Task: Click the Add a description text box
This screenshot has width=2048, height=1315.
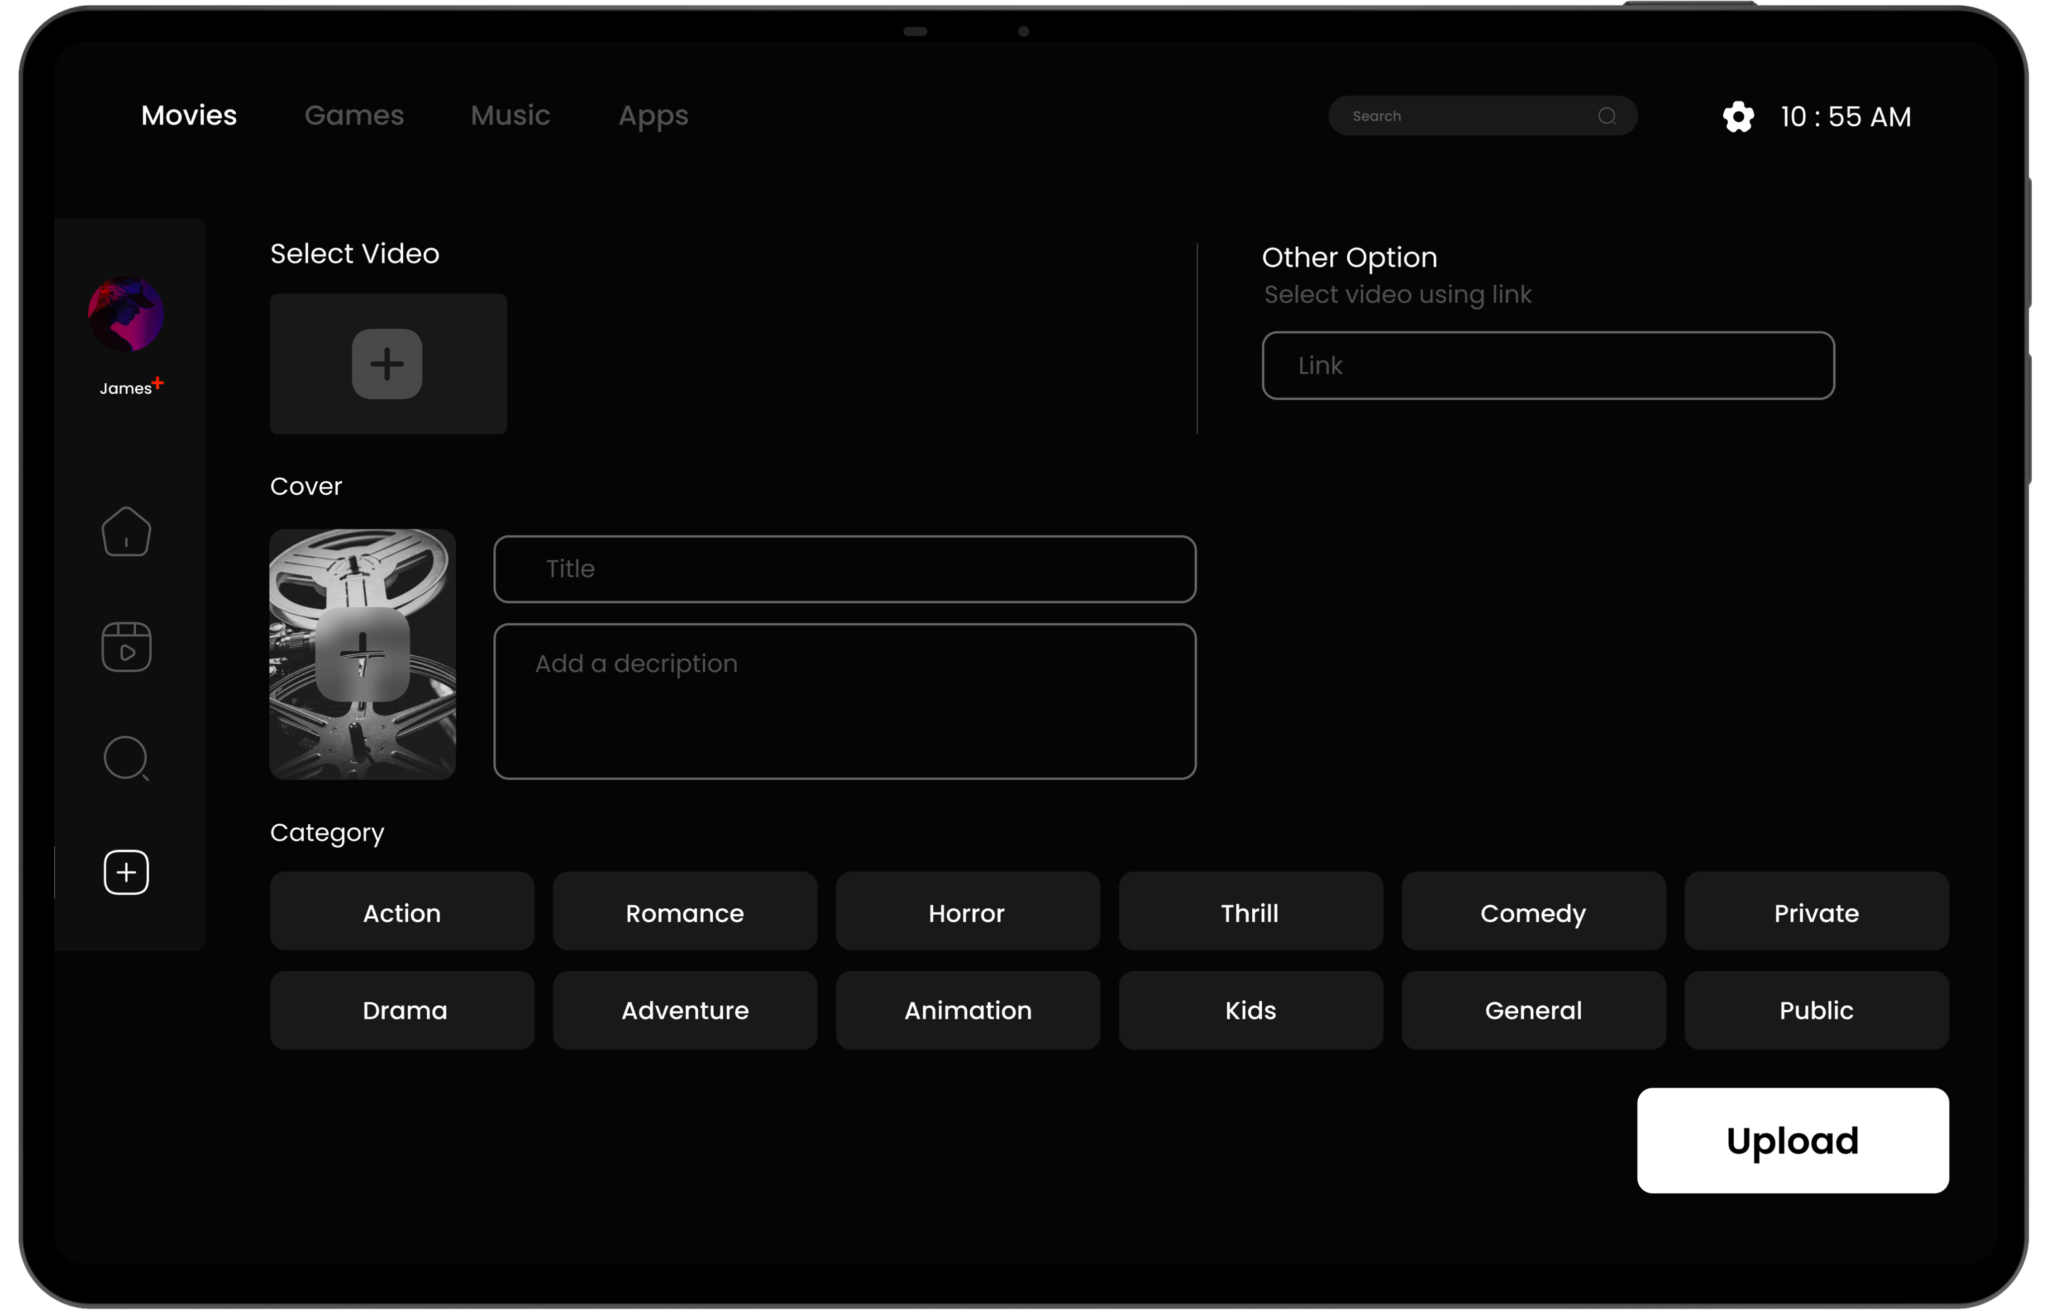Action: 844,701
